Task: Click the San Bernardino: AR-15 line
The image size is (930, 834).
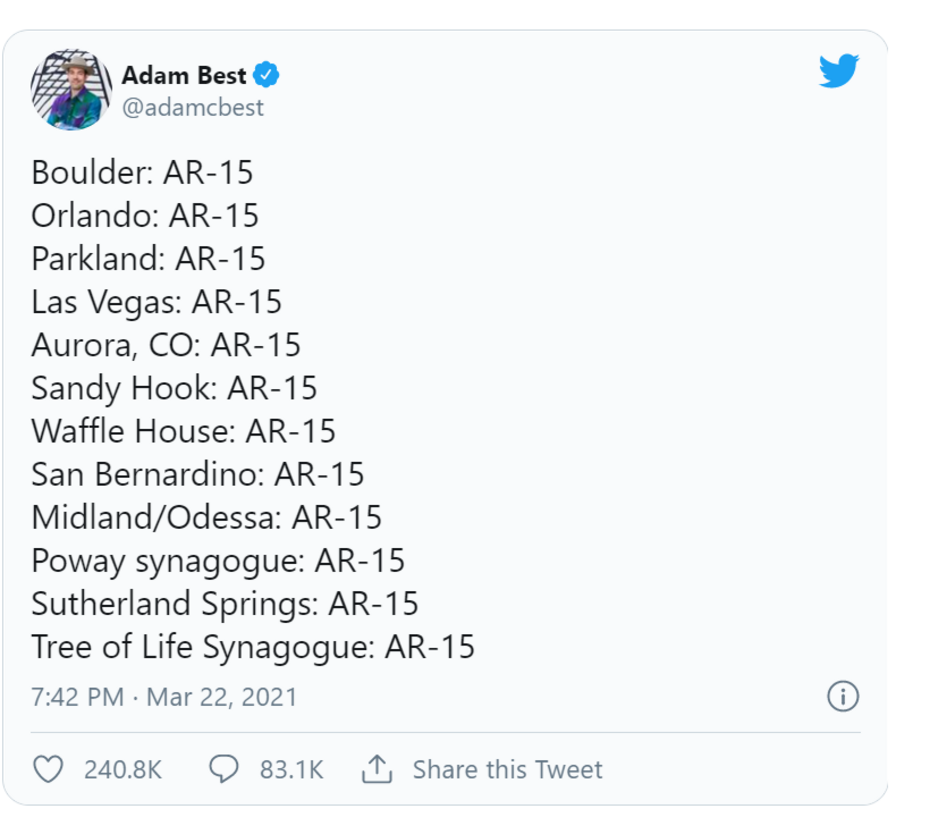Action: pyautogui.click(x=197, y=474)
